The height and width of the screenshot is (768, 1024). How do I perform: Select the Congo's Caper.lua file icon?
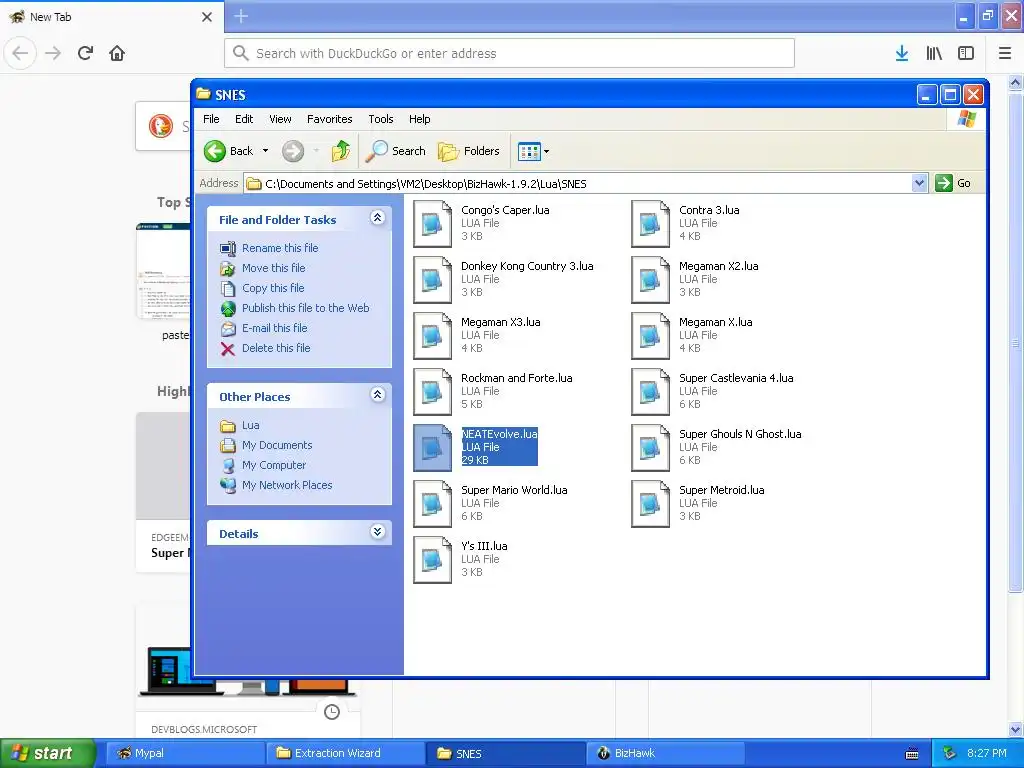coord(432,224)
